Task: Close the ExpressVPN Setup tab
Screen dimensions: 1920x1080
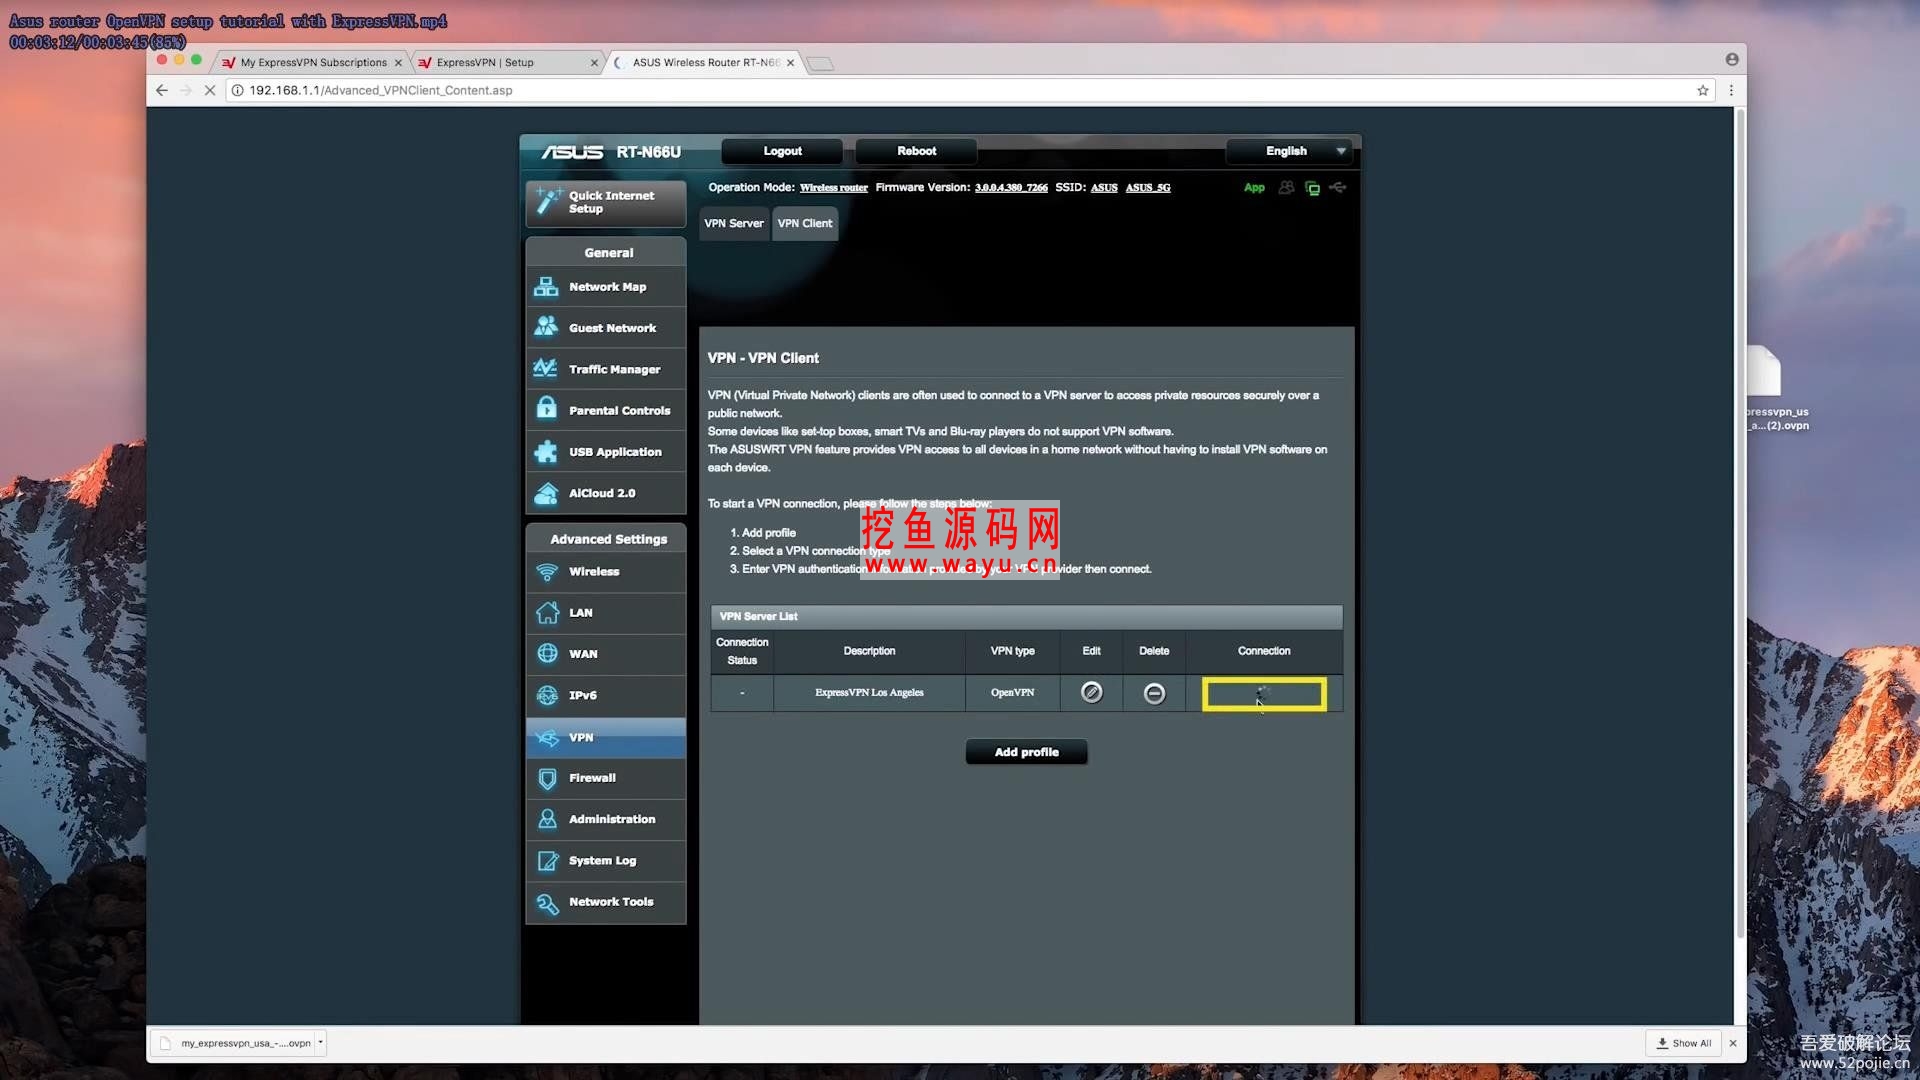Action: pyautogui.click(x=594, y=62)
